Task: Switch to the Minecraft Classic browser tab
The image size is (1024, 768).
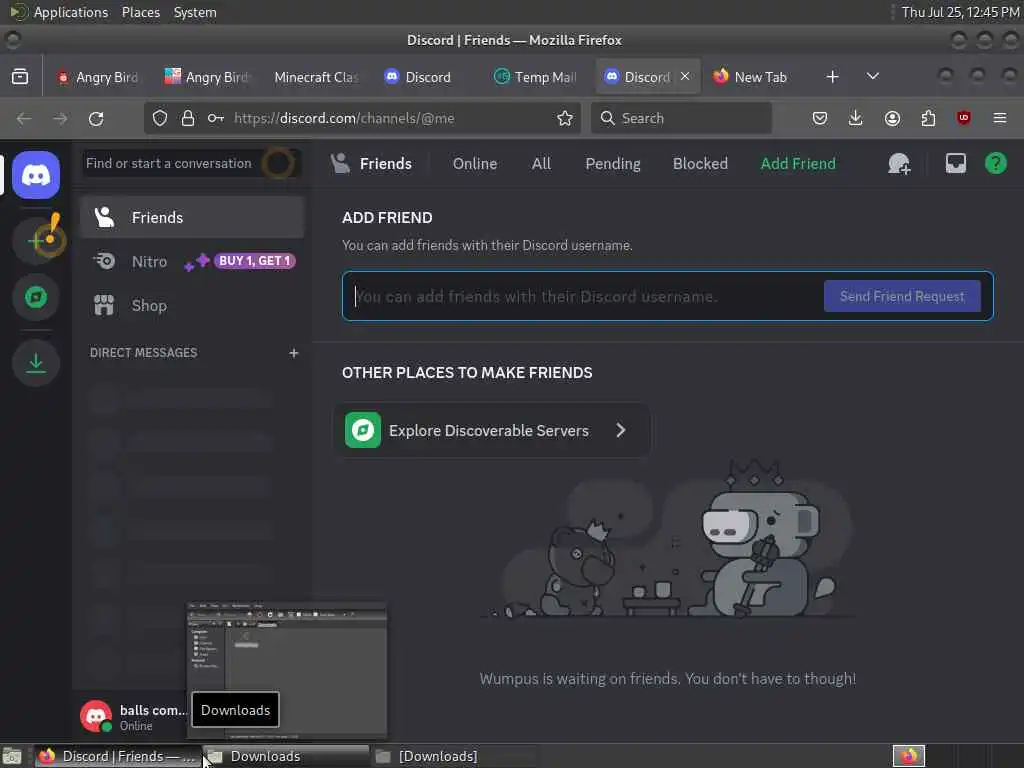Action: coord(316,77)
